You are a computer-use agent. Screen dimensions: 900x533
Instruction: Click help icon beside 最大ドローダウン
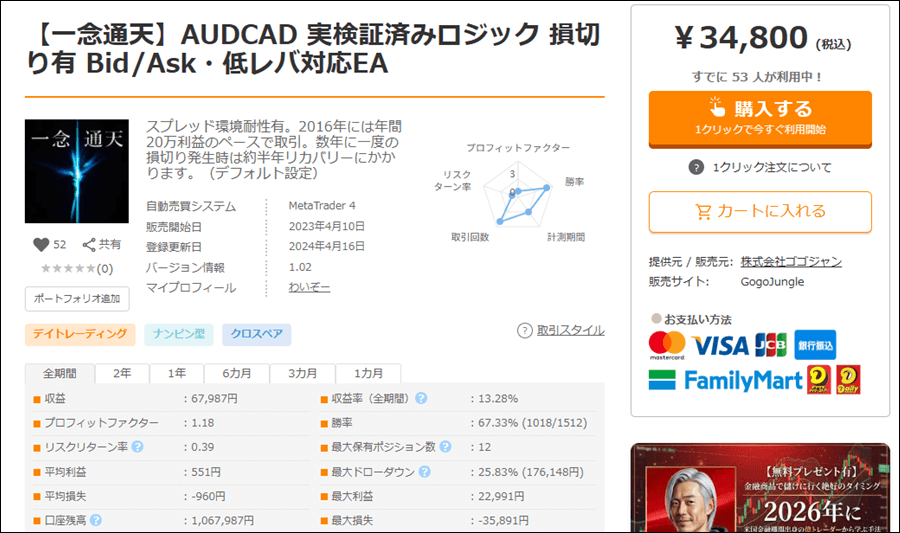[x=424, y=472]
